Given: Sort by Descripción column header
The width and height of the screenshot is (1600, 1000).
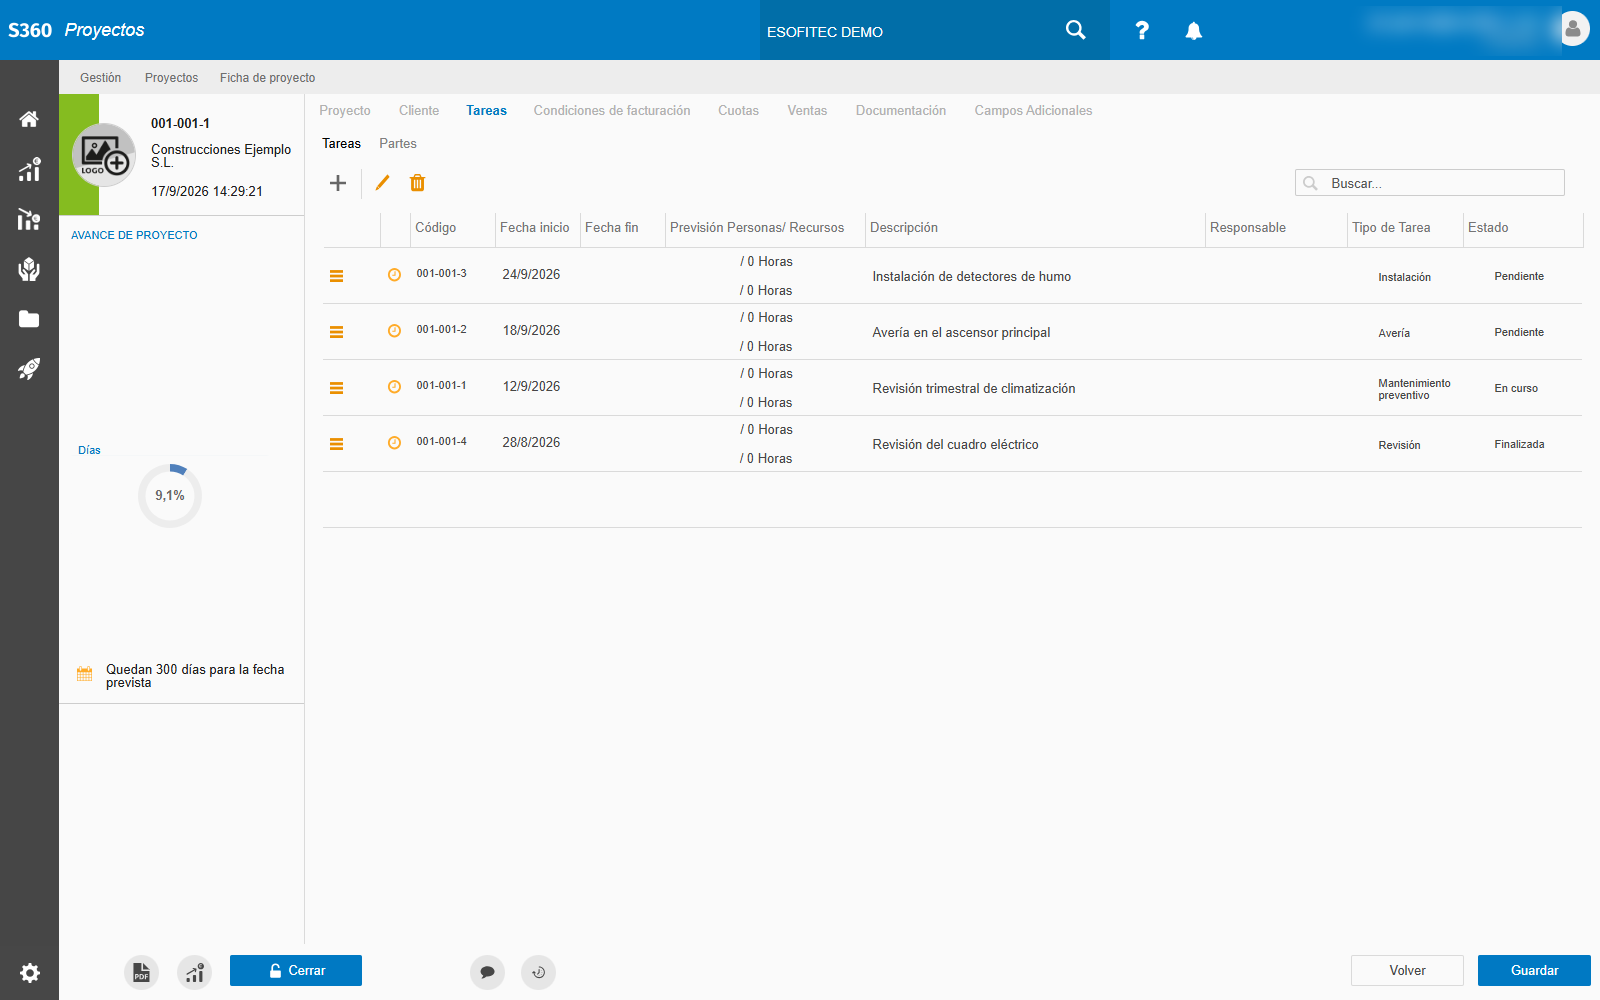Looking at the screenshot, I should coord(904,228).
